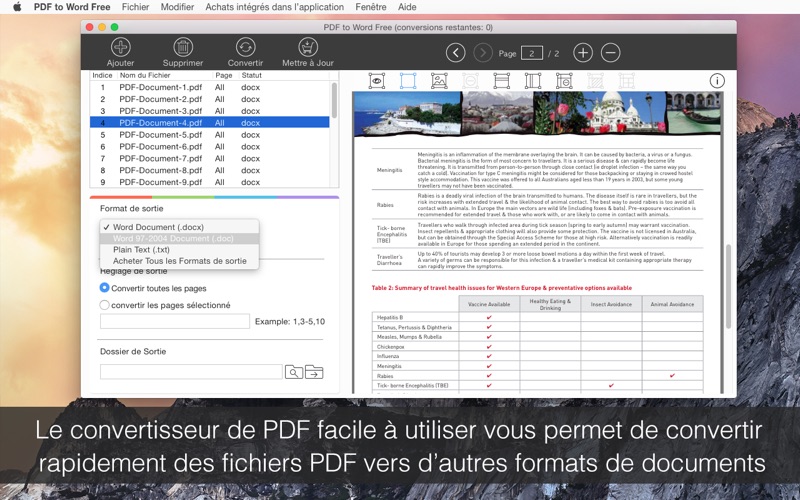Select the vertical table columns tool
Screen dimensions: 800x500
pos(533,81)
